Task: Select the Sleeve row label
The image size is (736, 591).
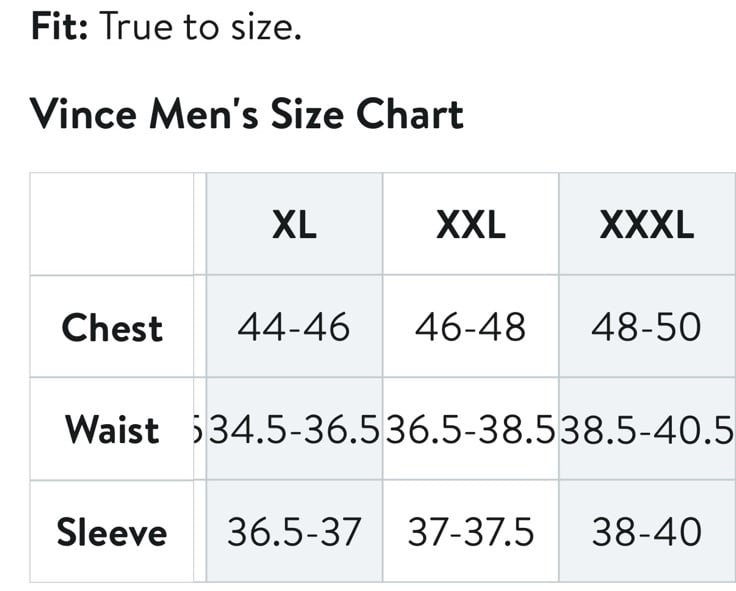Action: tap(112, 532)
